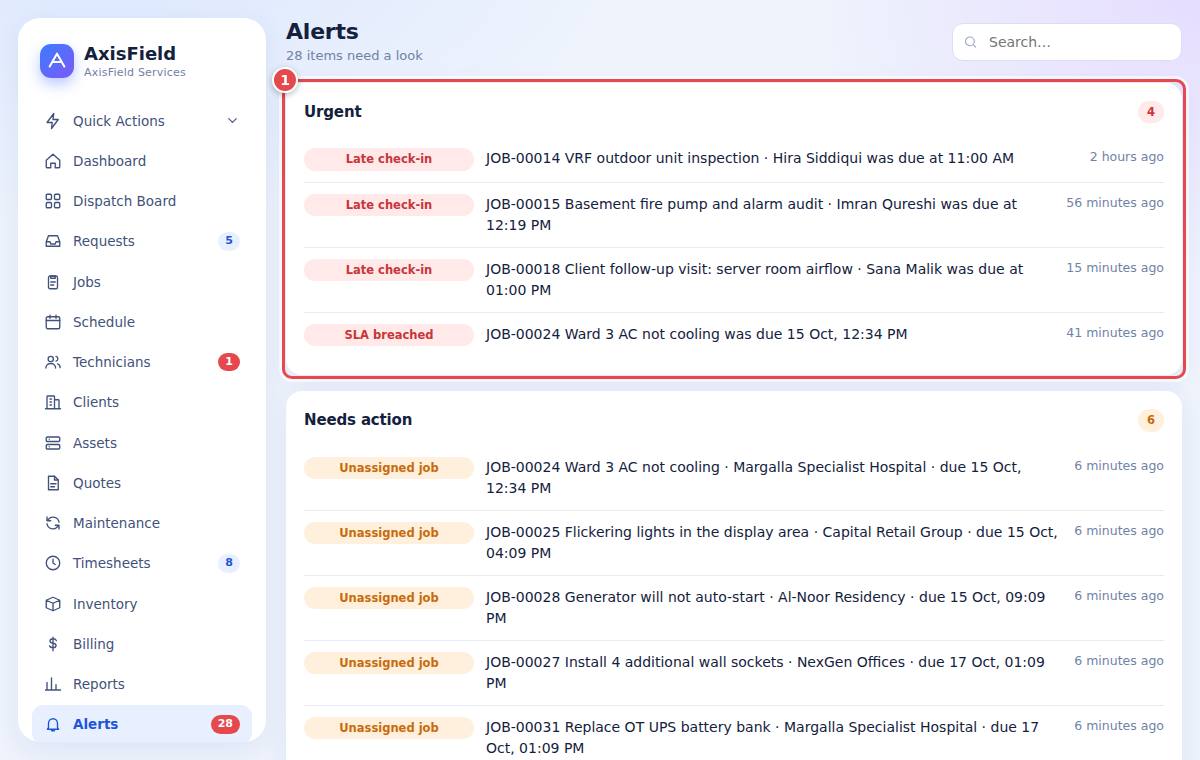Screen dimensions: 1200x760
Task: Click the "56 minutes ago" timestamp
Action: click(x=1115, y=203)
